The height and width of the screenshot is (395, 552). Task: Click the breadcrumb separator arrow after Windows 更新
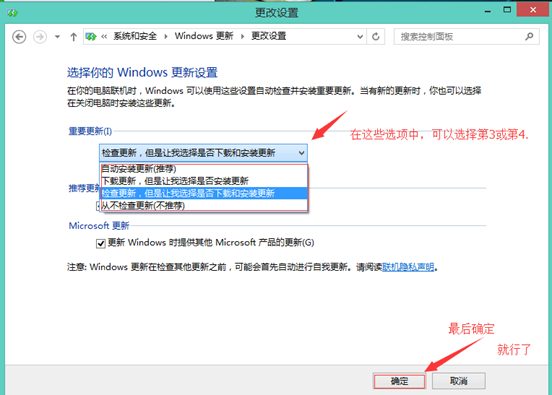[242, 36]
